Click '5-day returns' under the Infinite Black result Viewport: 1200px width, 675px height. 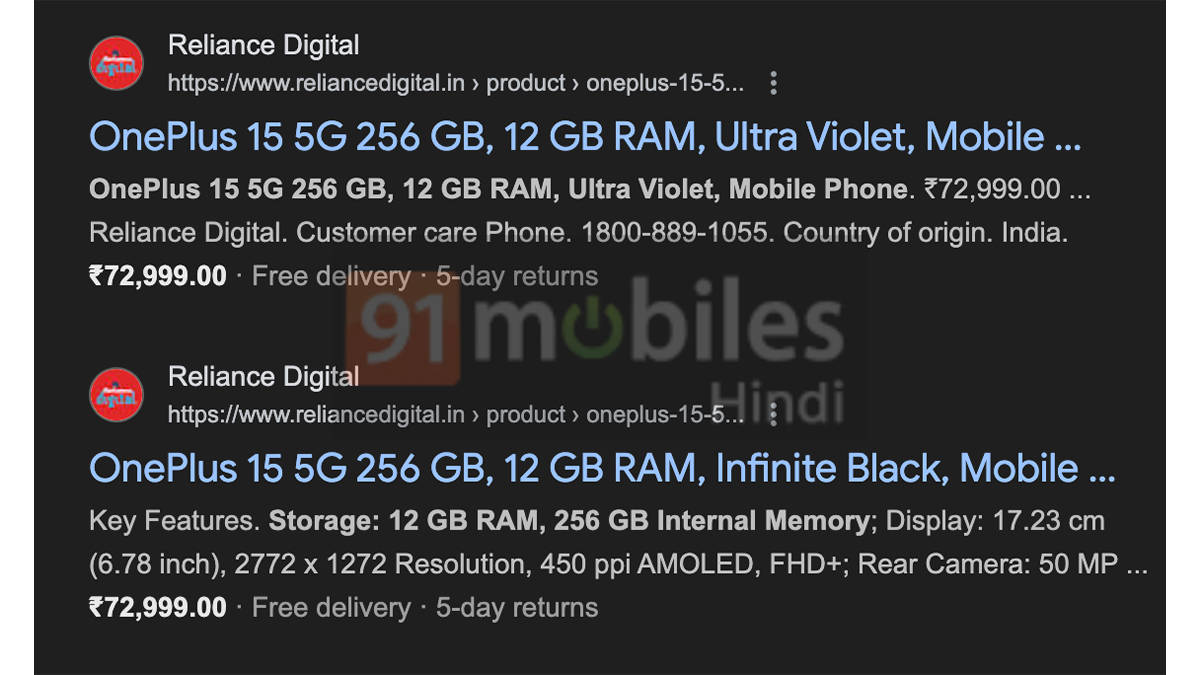(x=517, y=607)
